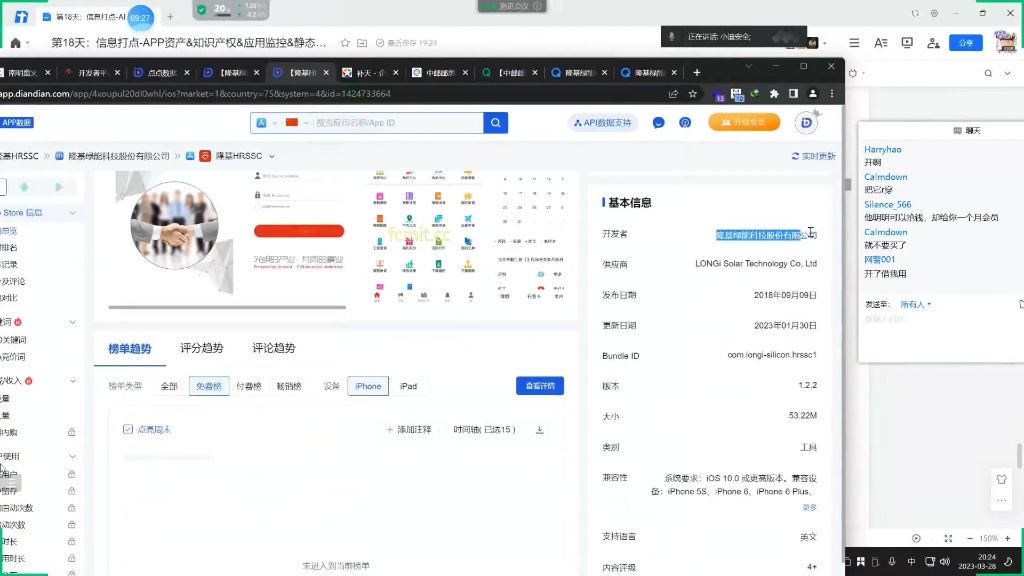
Task: Collapse the 收入 sidebar section
Action: tap(72, 381)
